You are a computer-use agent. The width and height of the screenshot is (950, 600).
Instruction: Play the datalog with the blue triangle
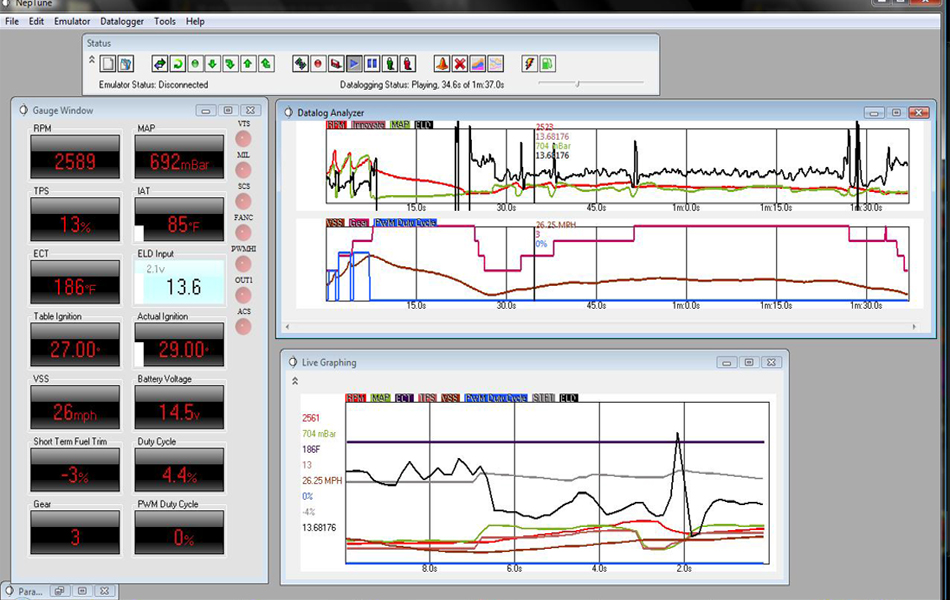pyautogui.click(x=354, y=64)
